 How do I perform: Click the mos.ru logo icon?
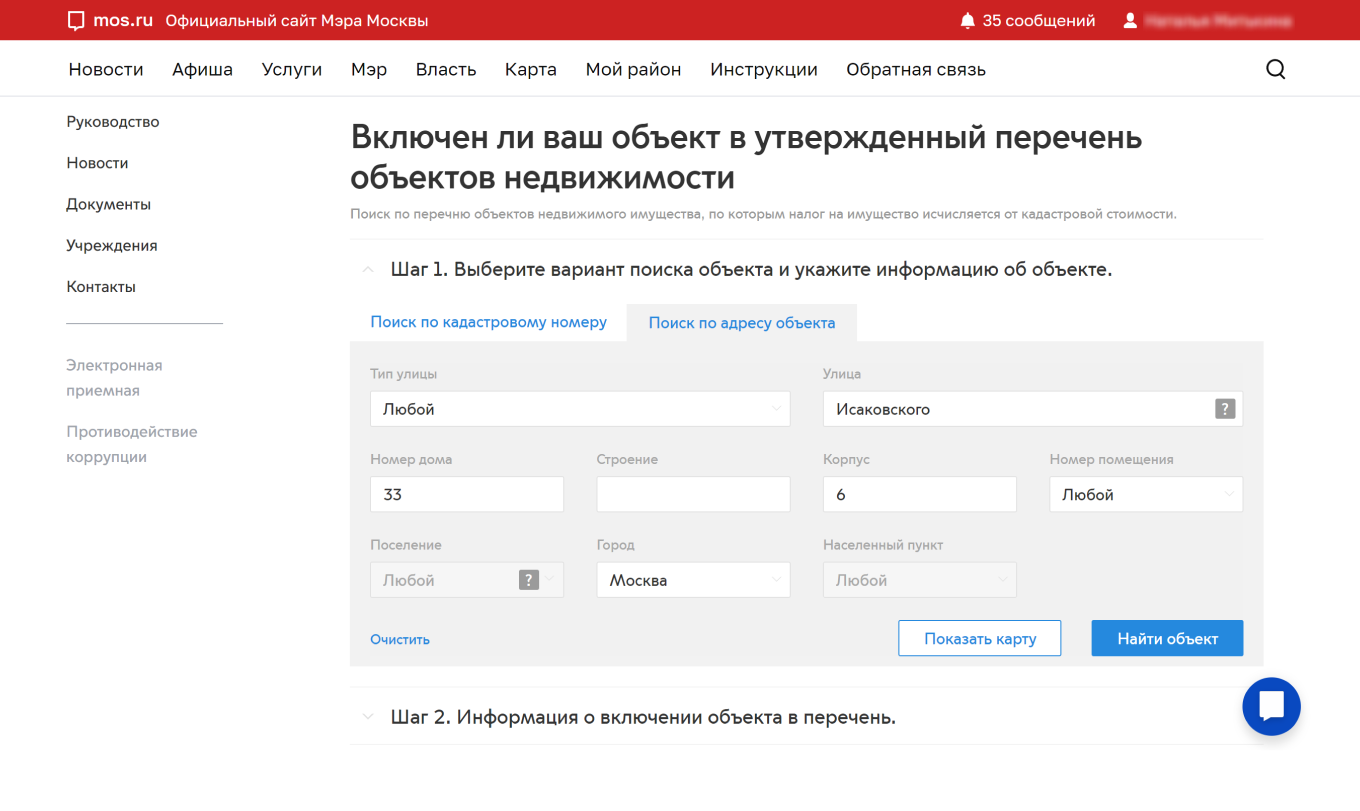click(76, 20)
